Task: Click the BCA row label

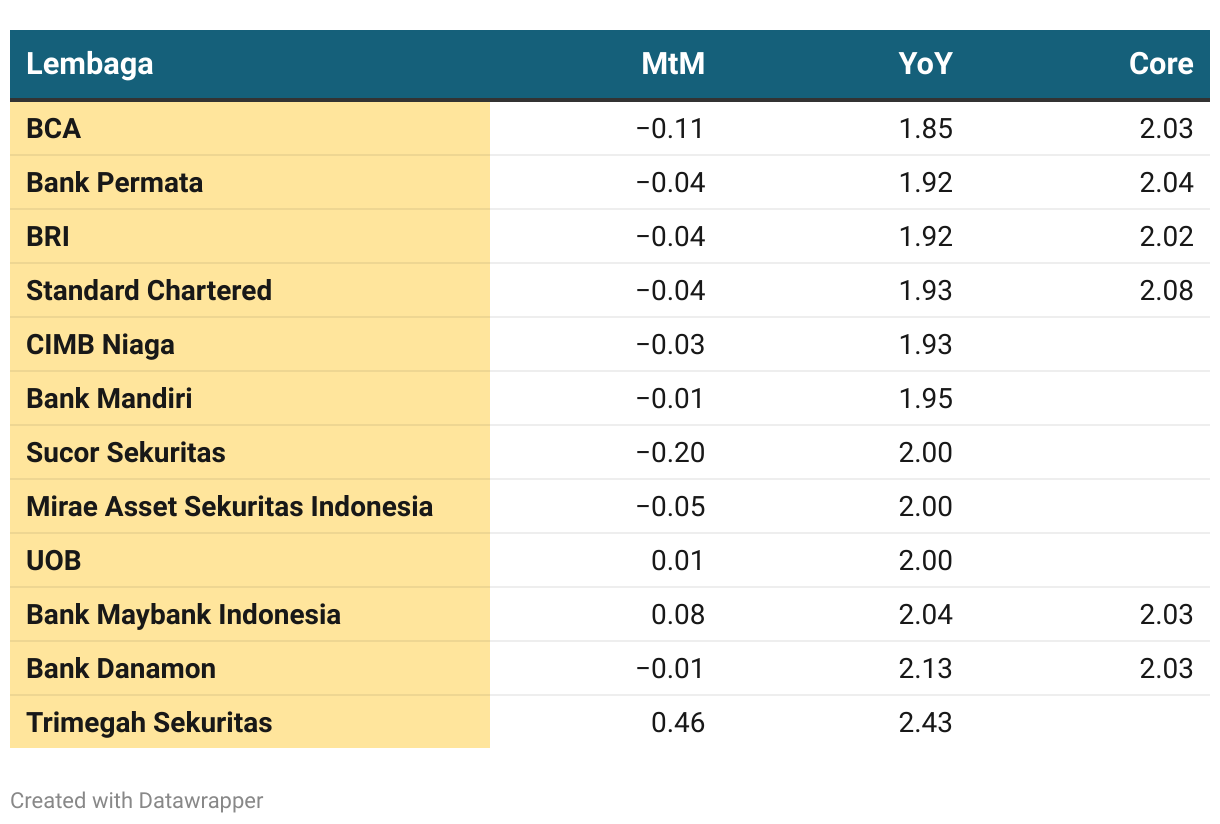Action: tap(54, 128)
